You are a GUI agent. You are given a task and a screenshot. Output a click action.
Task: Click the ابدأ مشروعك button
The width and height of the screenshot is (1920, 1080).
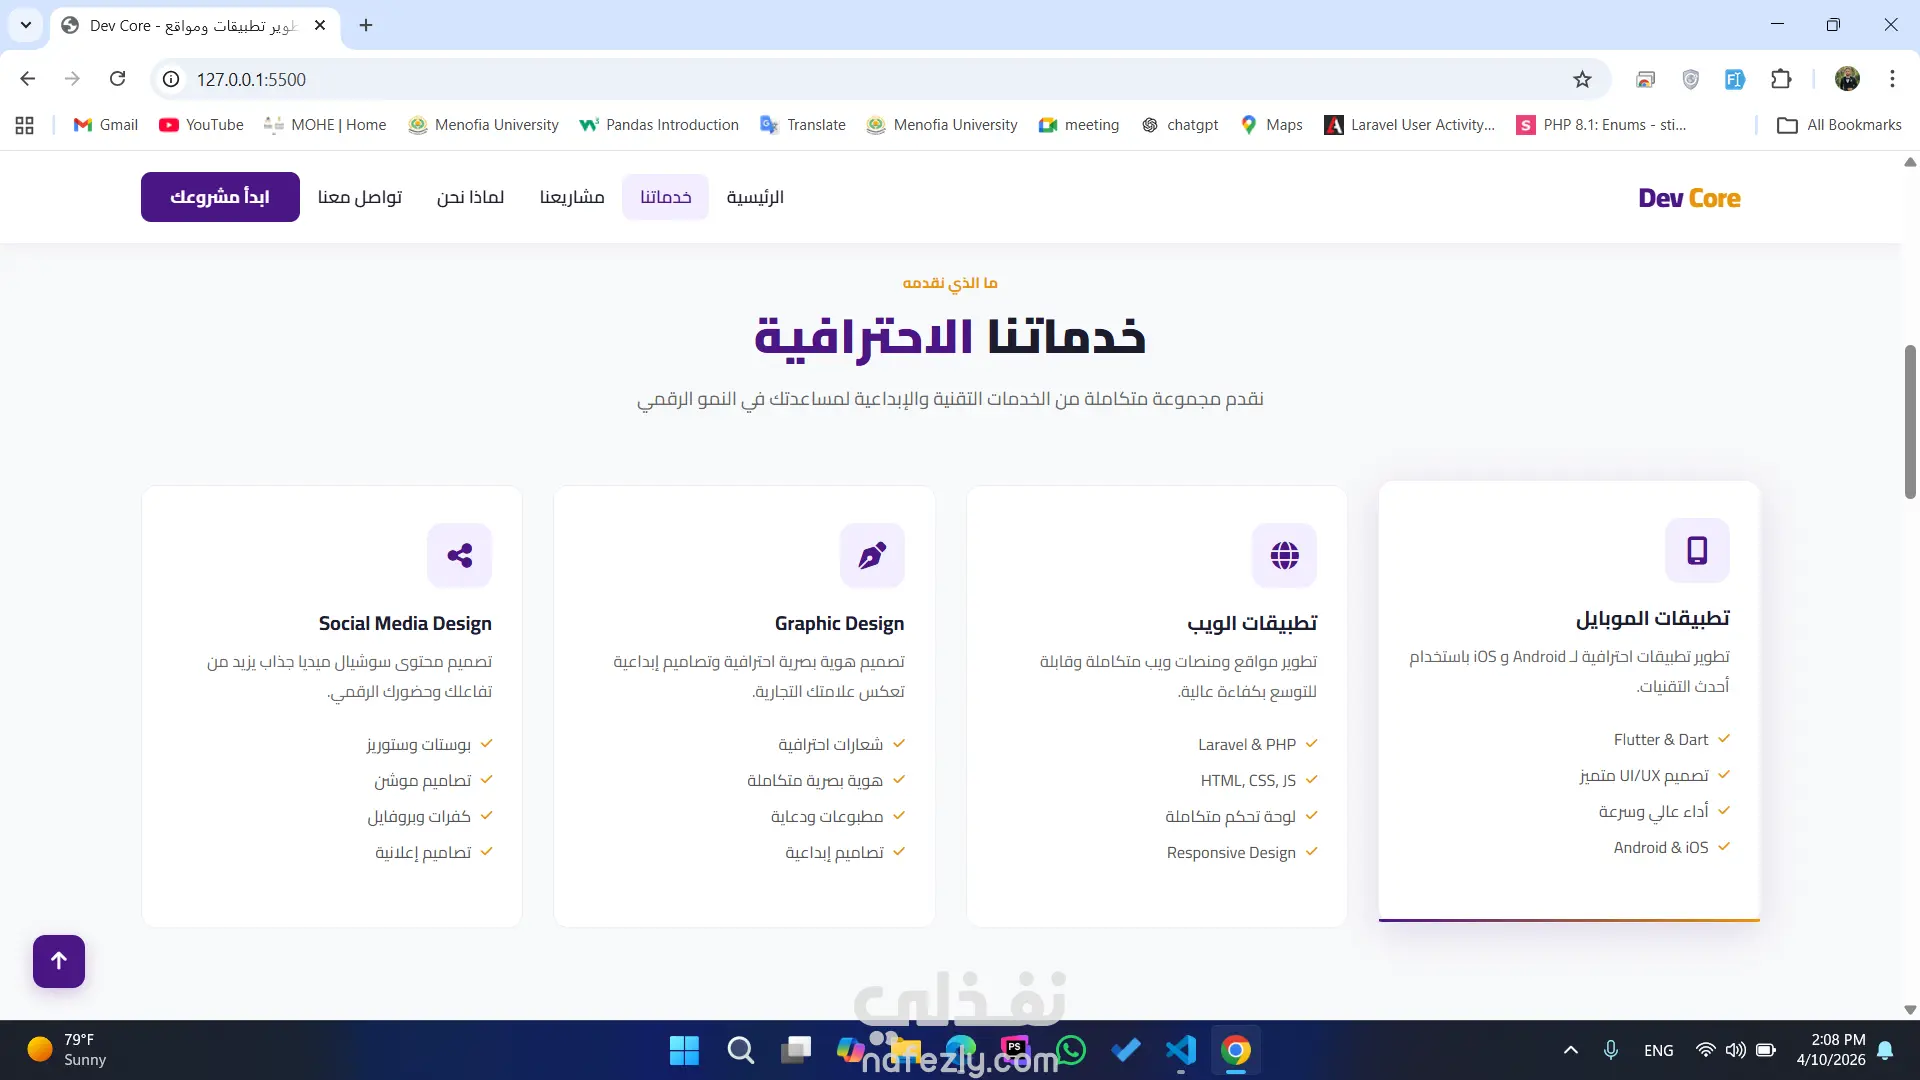coord(220,197)
